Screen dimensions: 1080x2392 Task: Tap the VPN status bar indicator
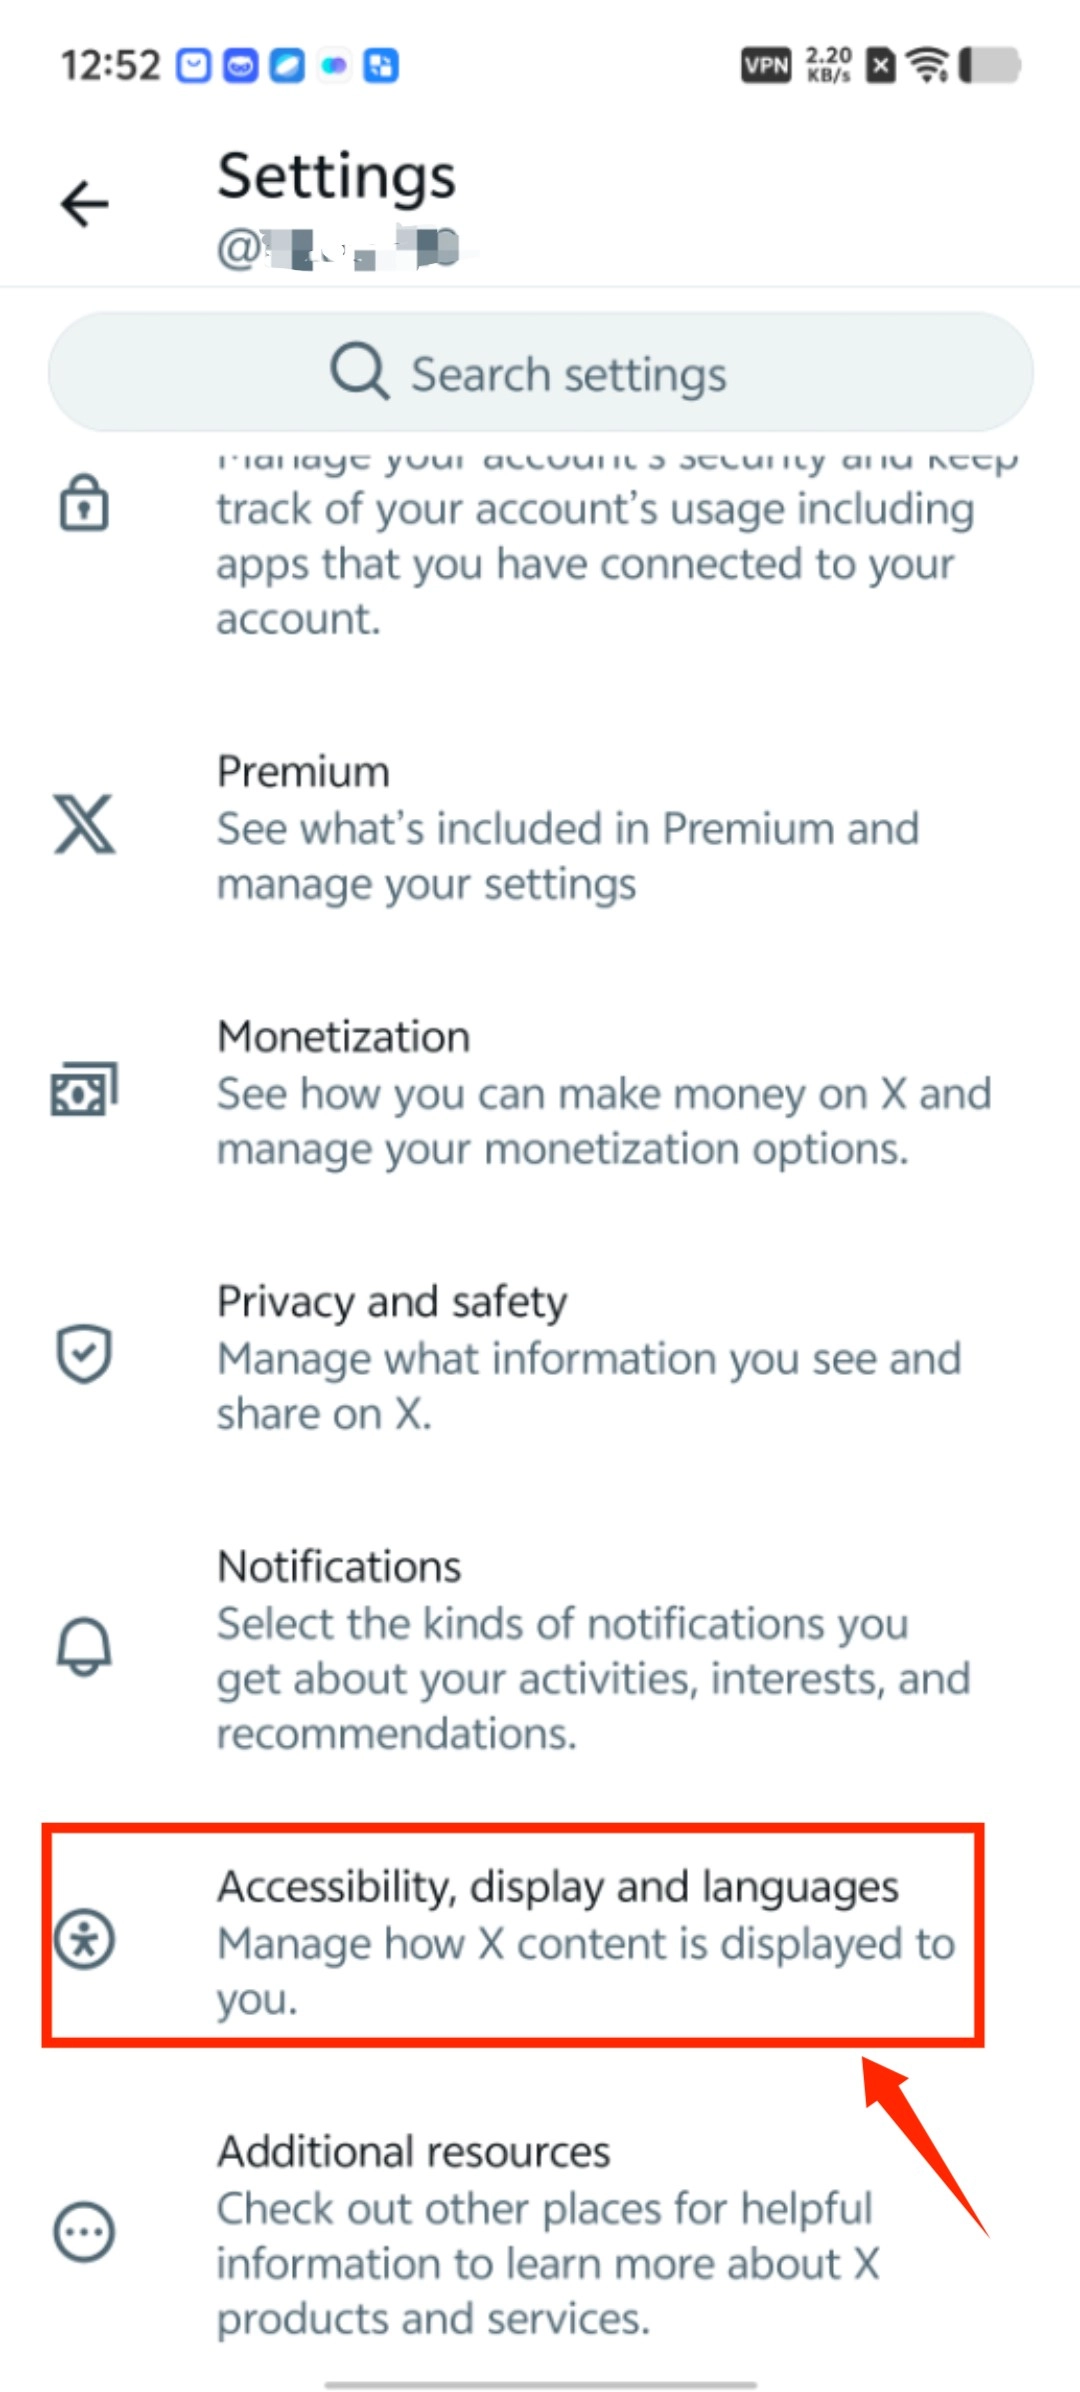coord(766,66)
